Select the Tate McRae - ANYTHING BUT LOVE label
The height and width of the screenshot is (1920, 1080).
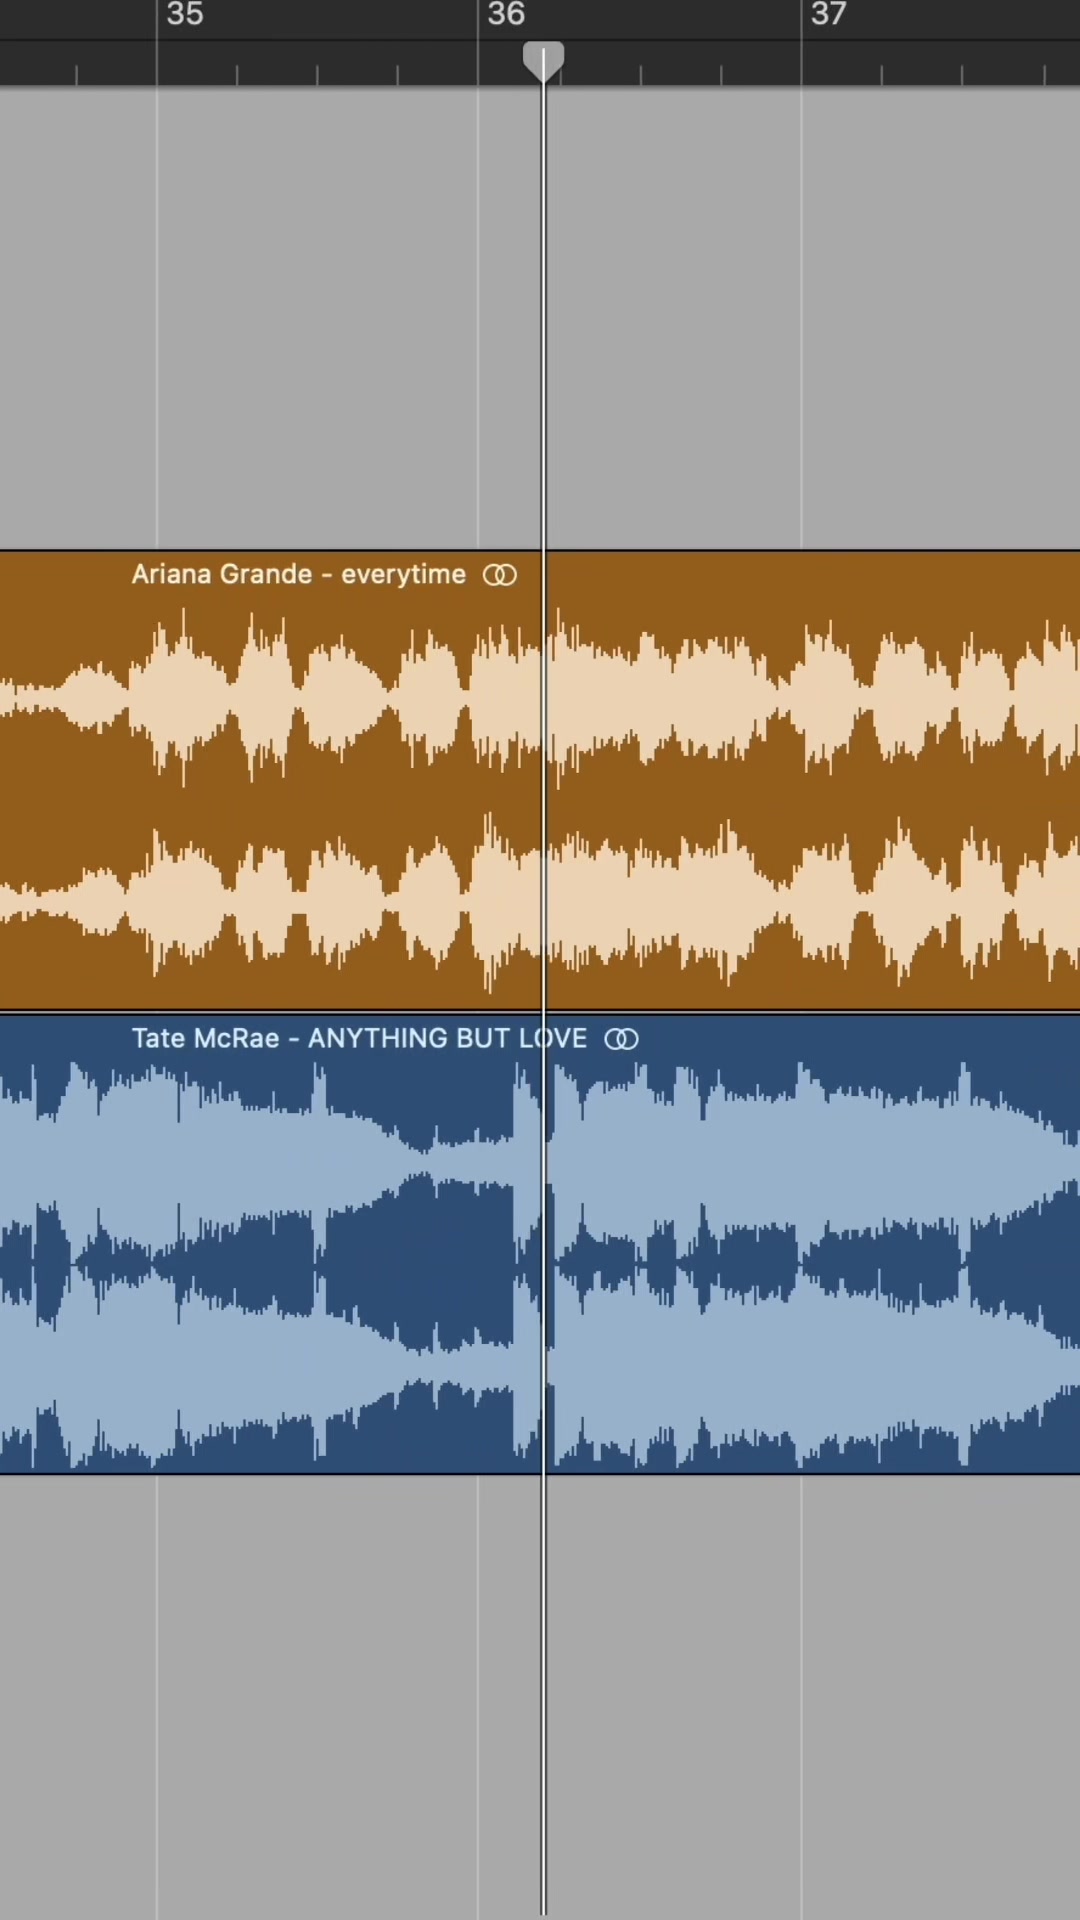tap(360, 1038)
